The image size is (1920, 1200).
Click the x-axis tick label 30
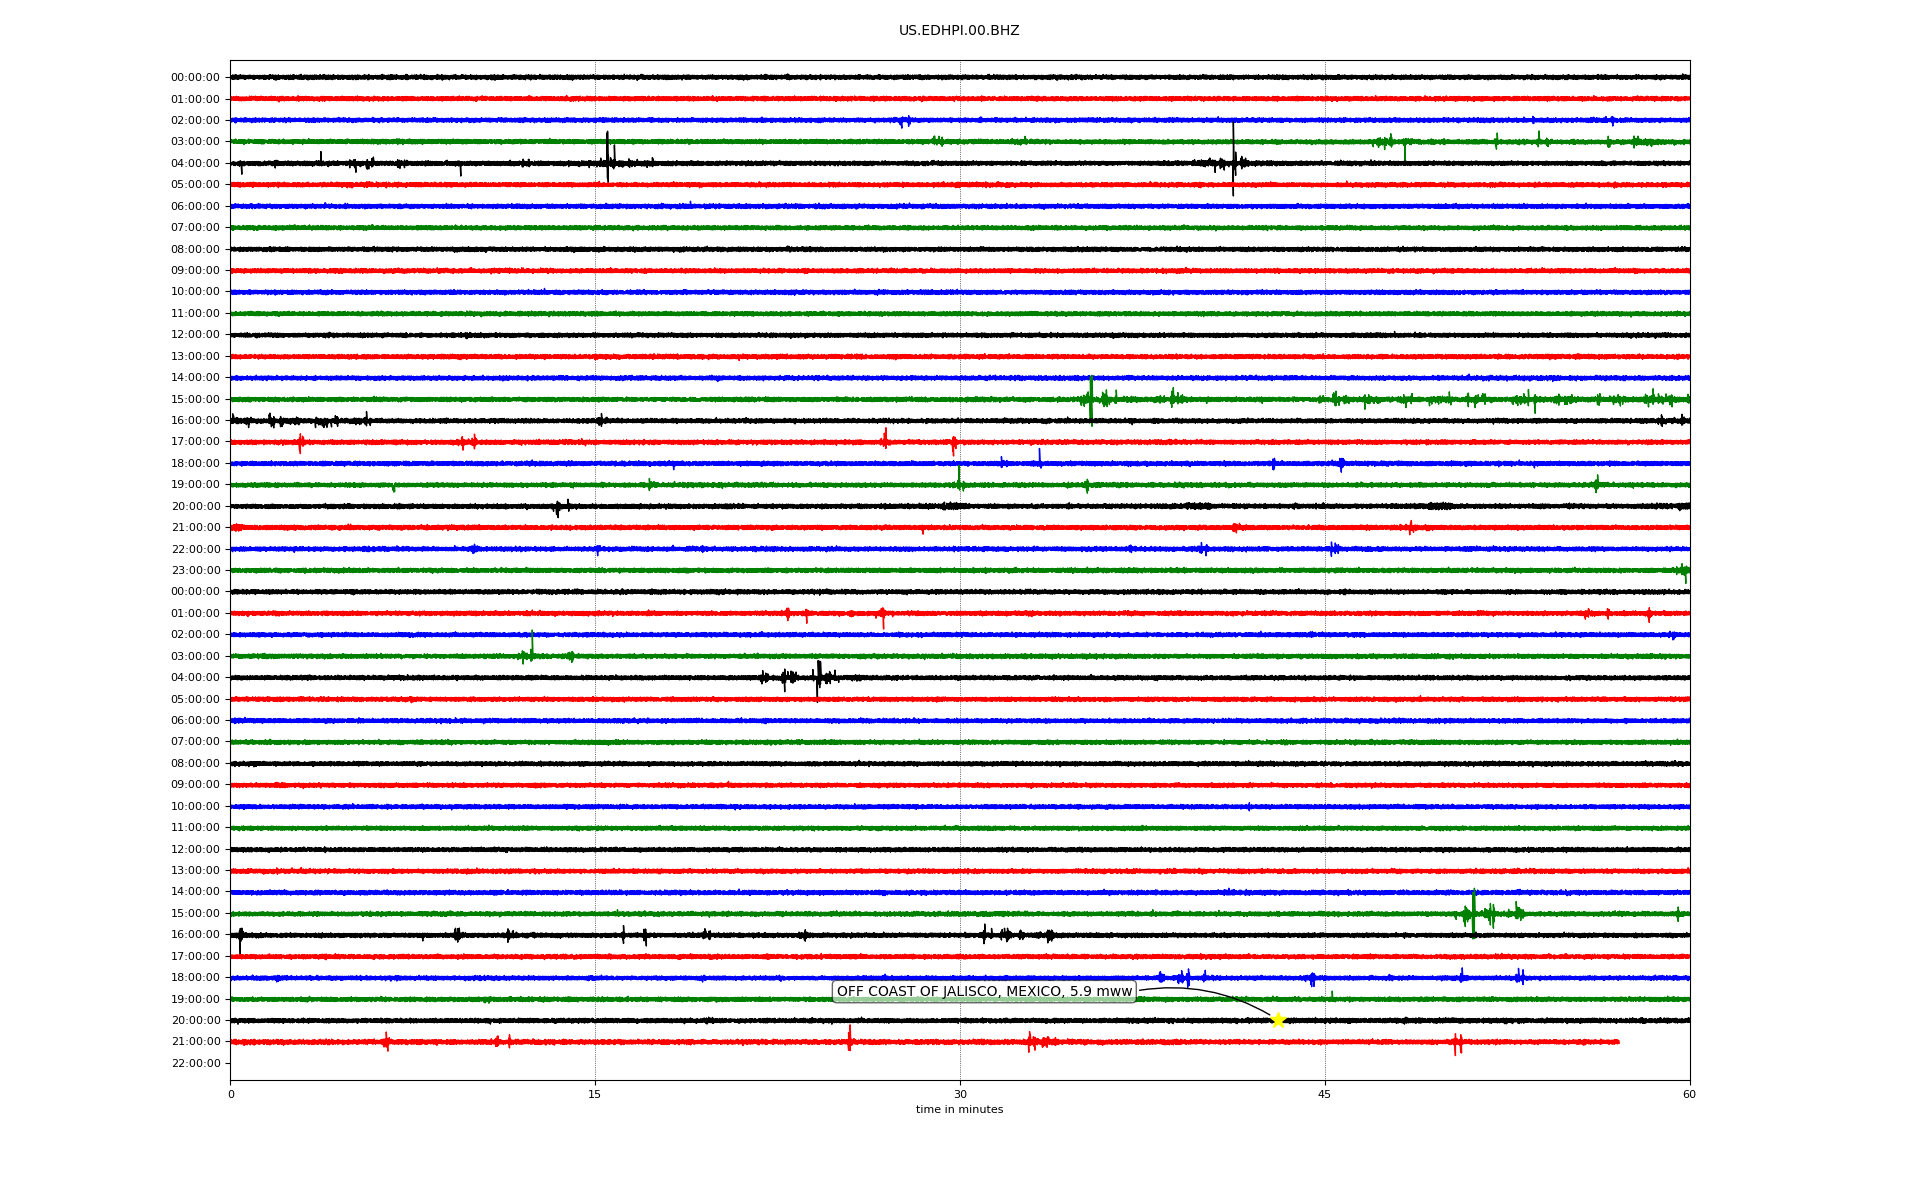point(960,1094)
